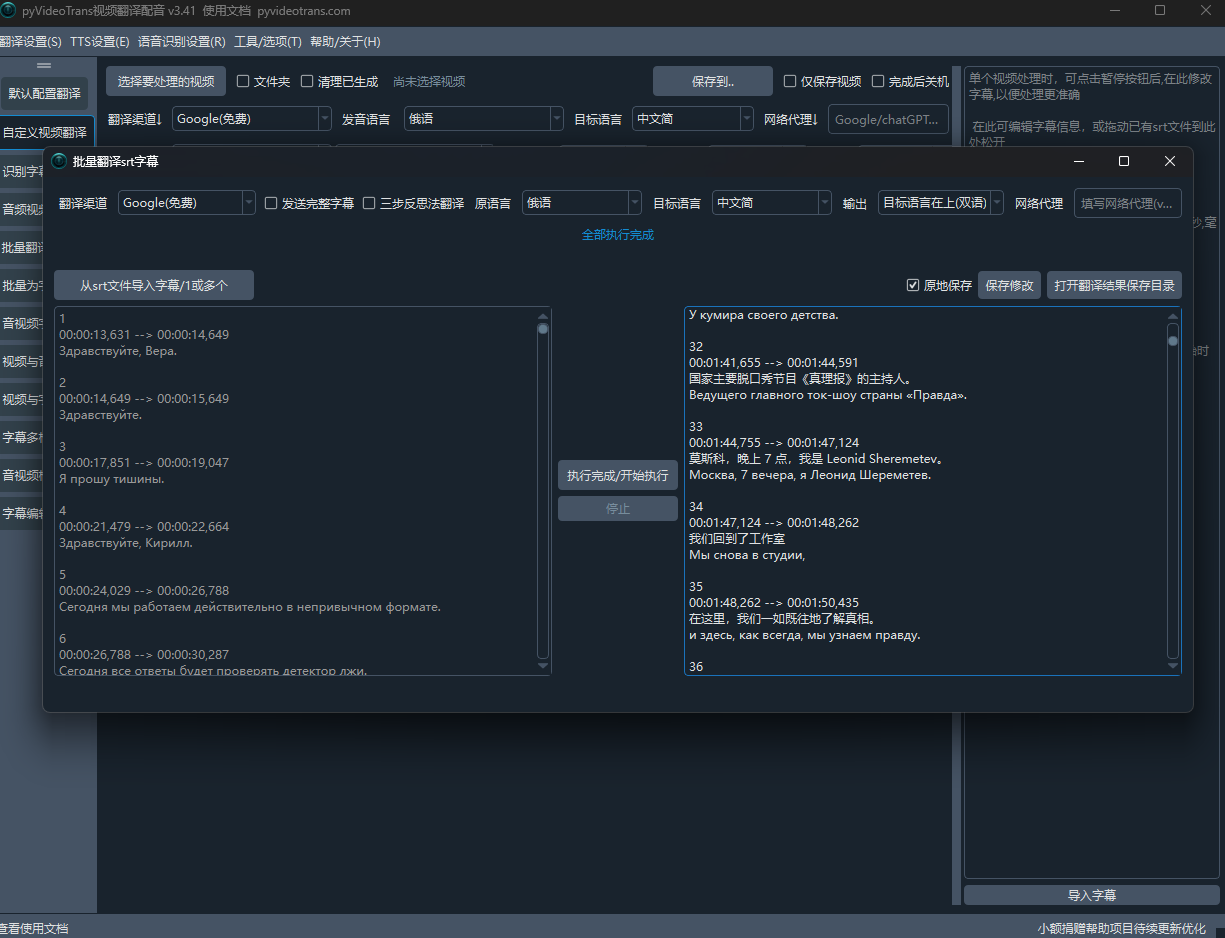
Task: Open the TTS设置(E) menu
Action: pyautogui.click(x=100, y=42)
